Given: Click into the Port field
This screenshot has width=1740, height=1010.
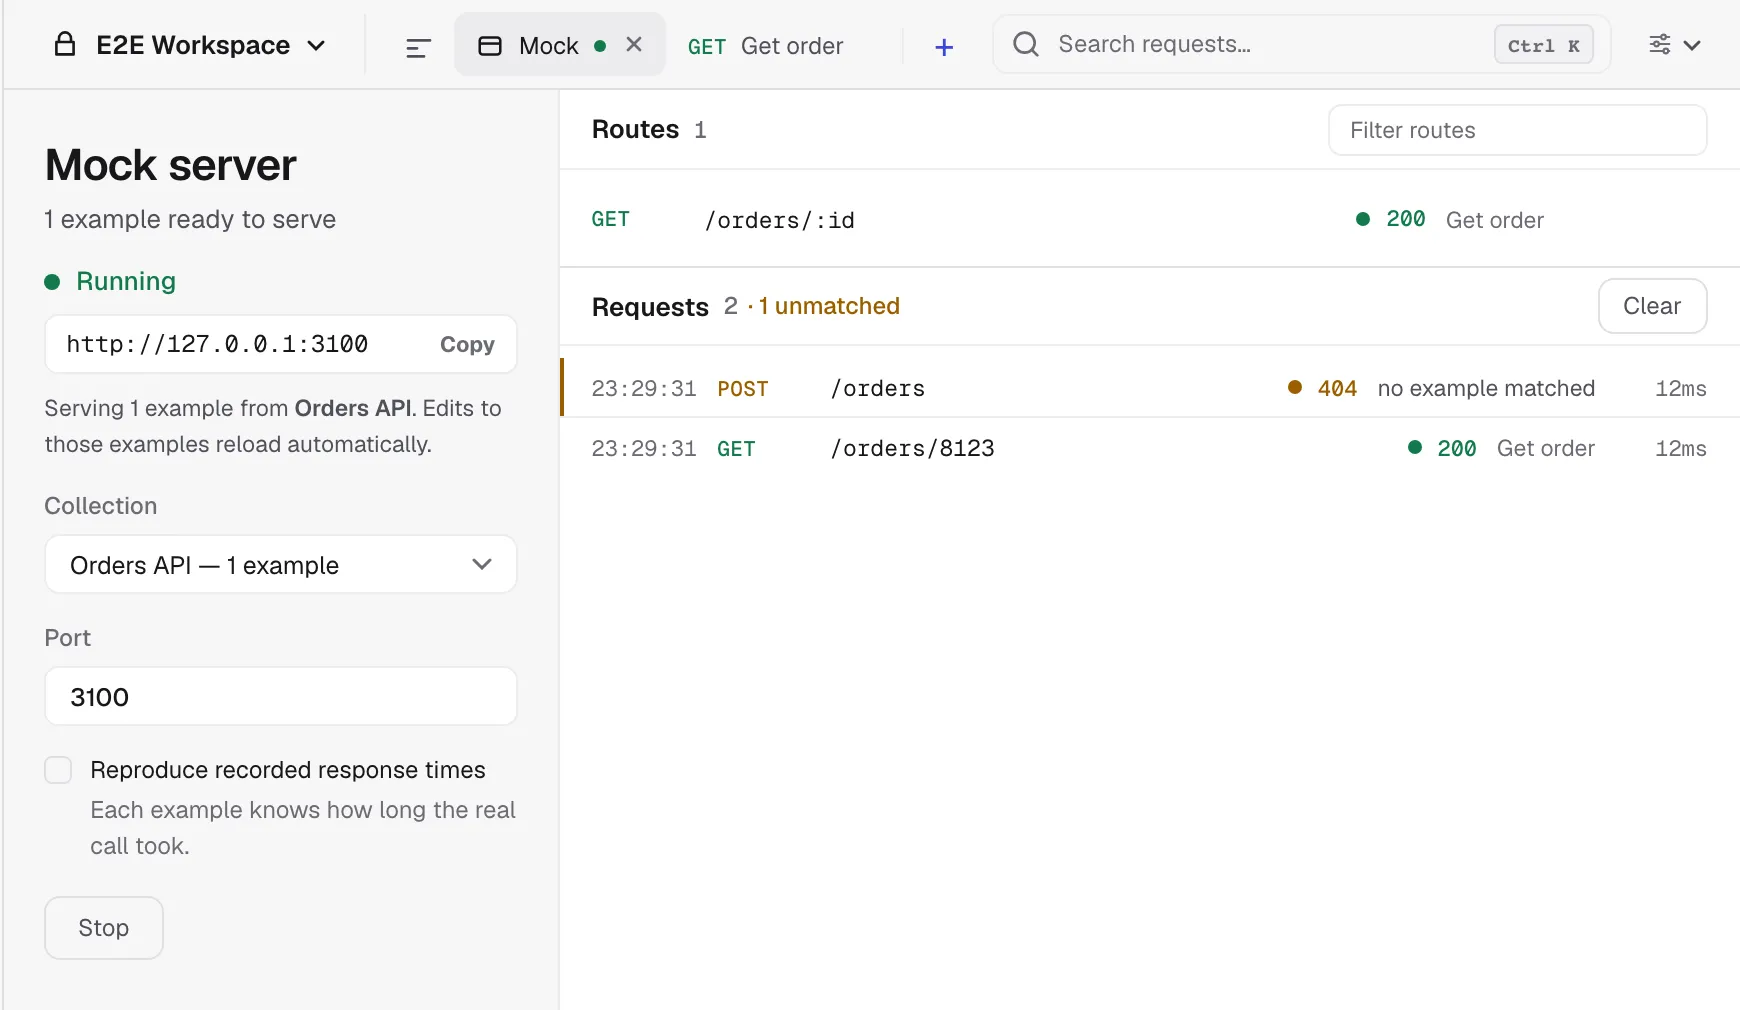Looking at the screenshot, I should click(281, 697).
